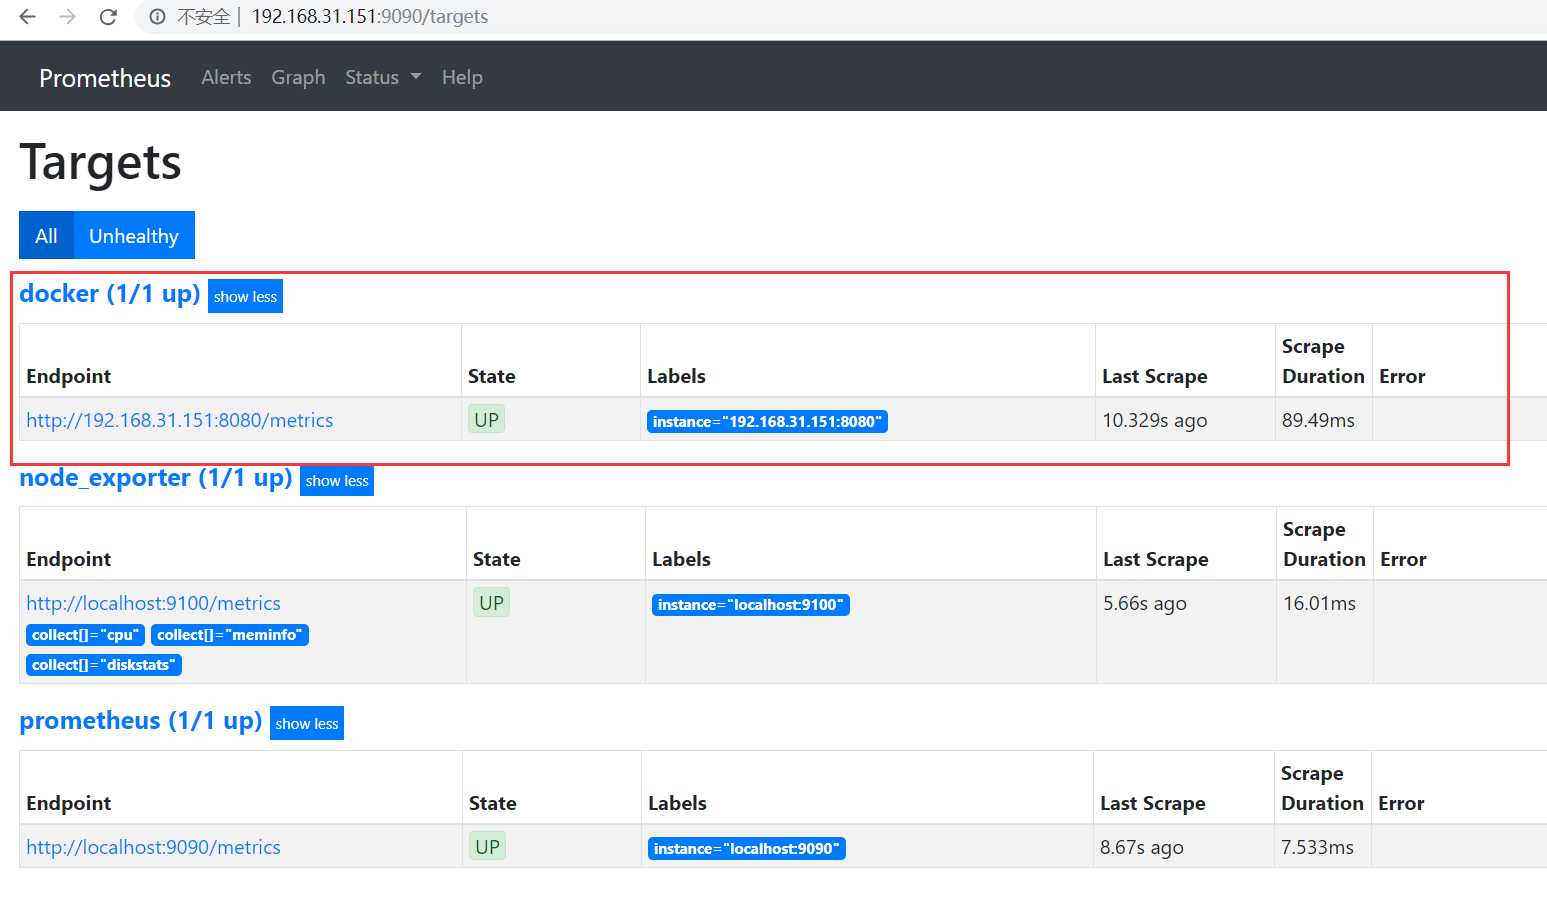1547x904 pixels.
Task: Open the site security info icon
Action: pyautogui.click(x=157, y=17)
